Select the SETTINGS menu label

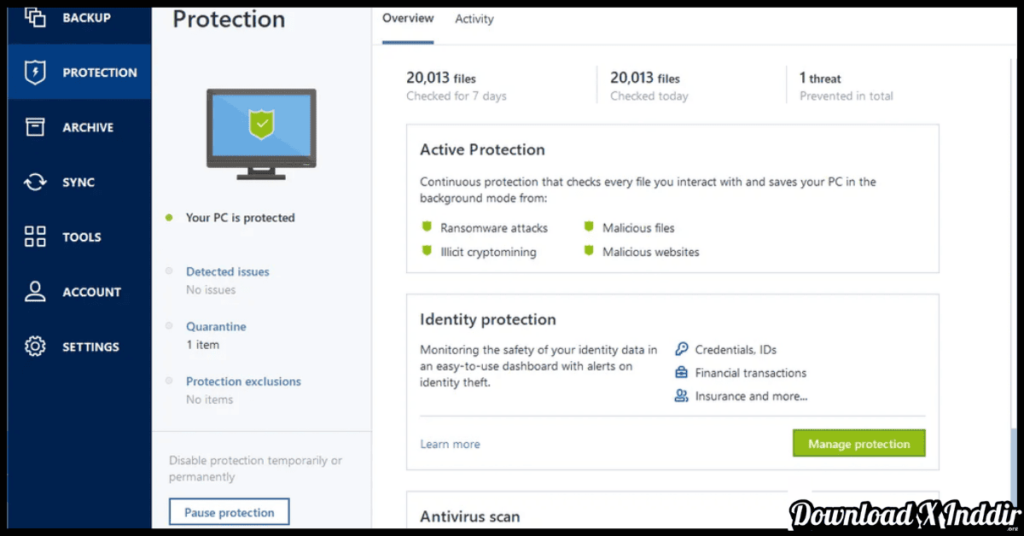point(91,347)
